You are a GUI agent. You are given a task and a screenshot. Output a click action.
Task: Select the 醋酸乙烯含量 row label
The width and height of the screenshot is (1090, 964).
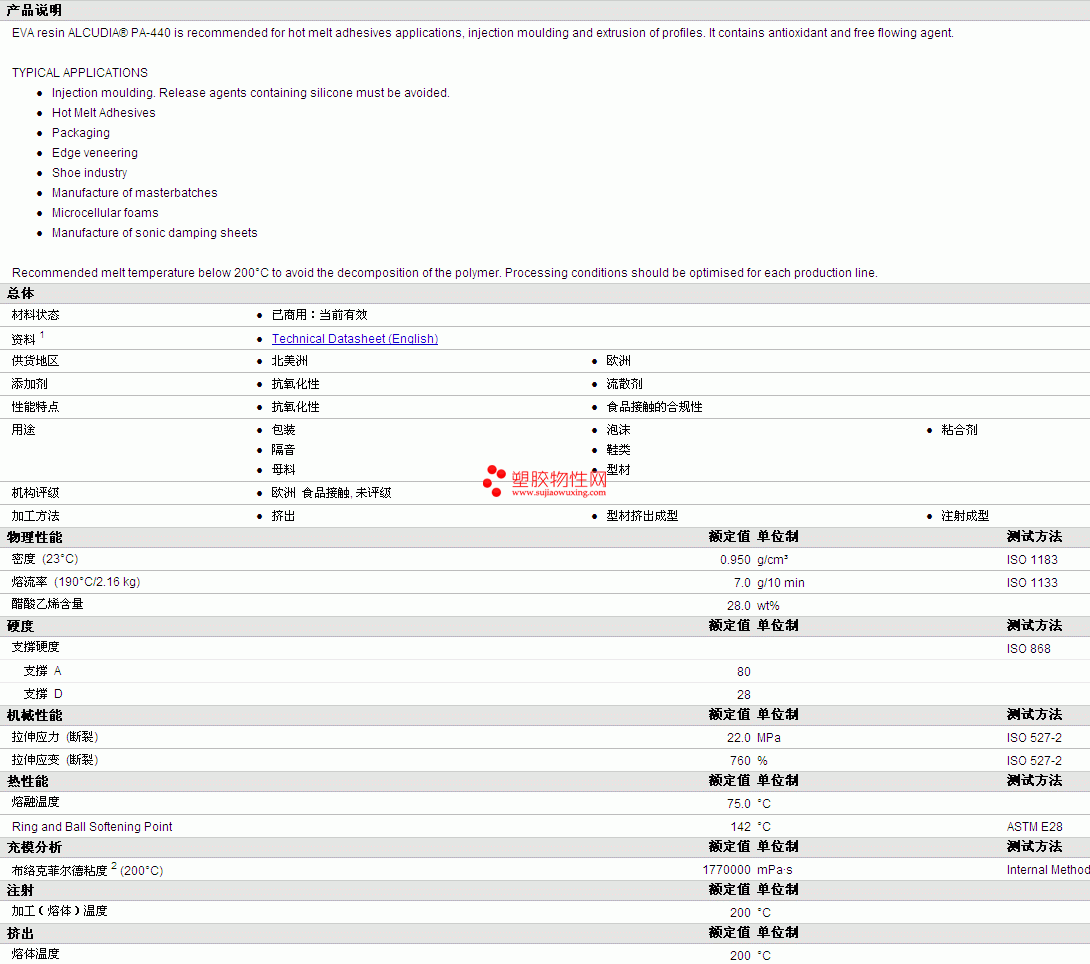(47, 604)
